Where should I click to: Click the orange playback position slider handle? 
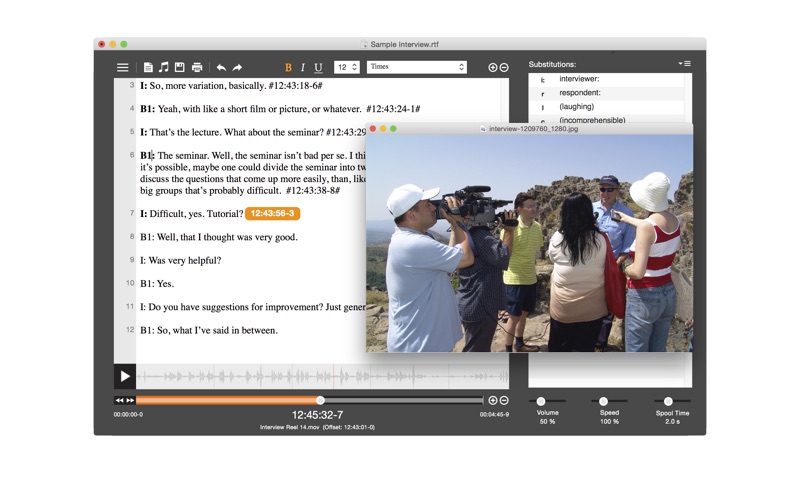[x=320, y=401]
